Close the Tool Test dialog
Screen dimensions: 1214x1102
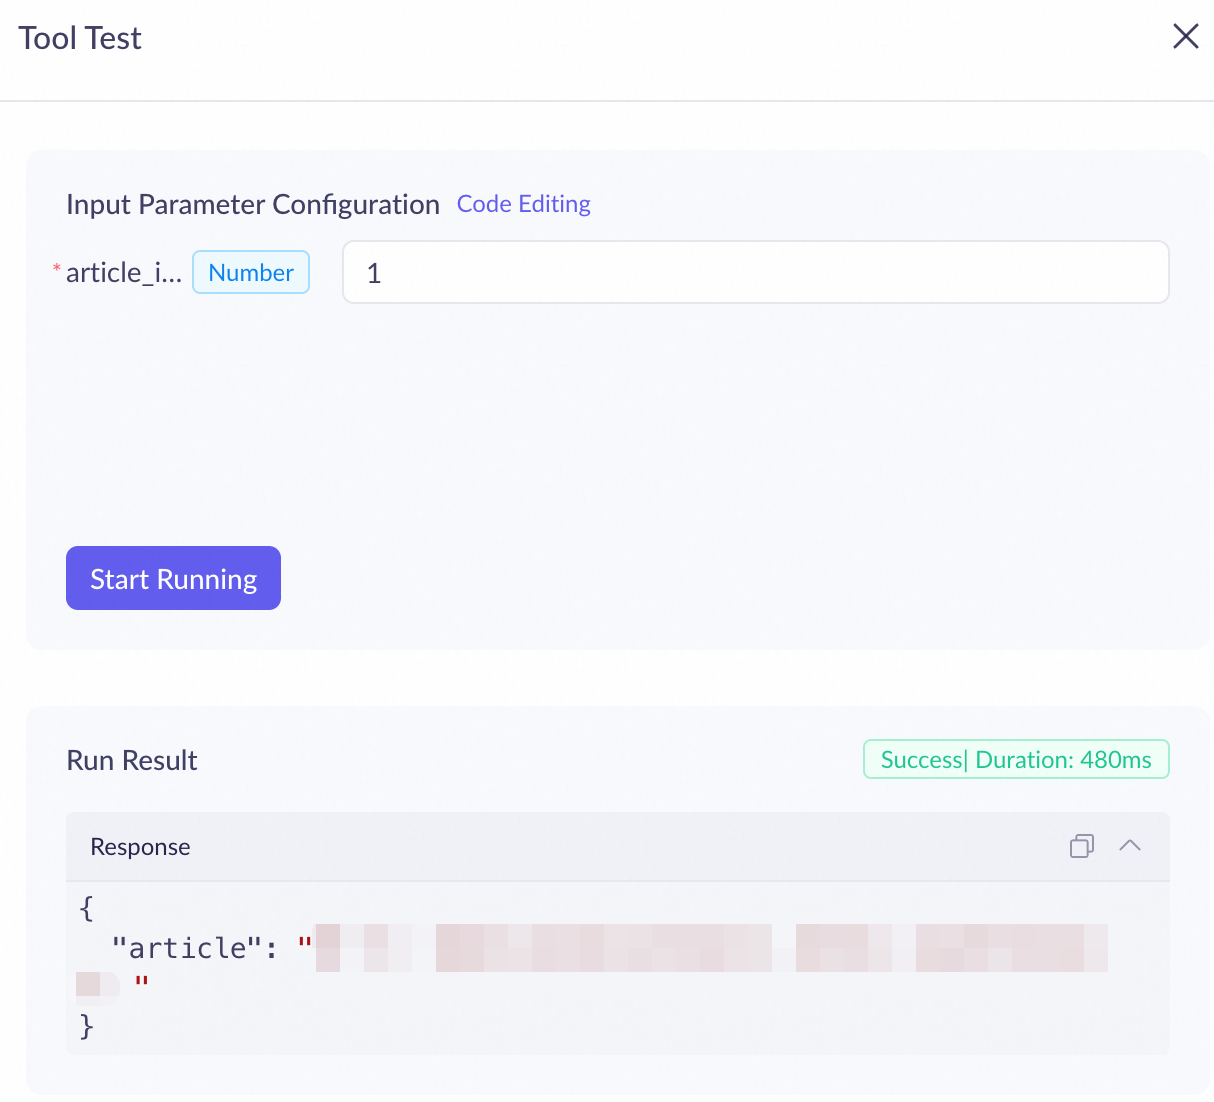tap(1185, 37)
